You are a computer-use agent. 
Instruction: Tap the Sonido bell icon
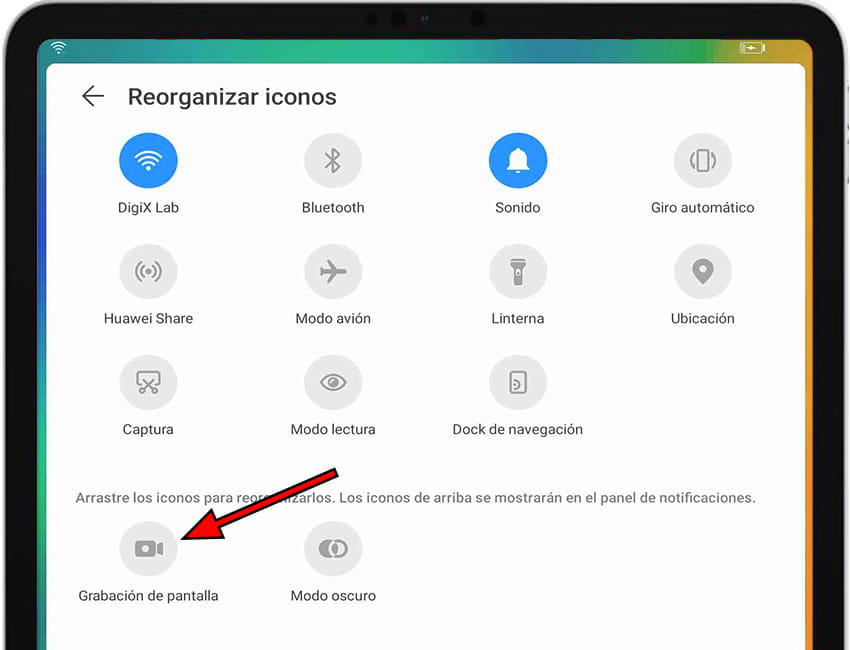point(518,160)
